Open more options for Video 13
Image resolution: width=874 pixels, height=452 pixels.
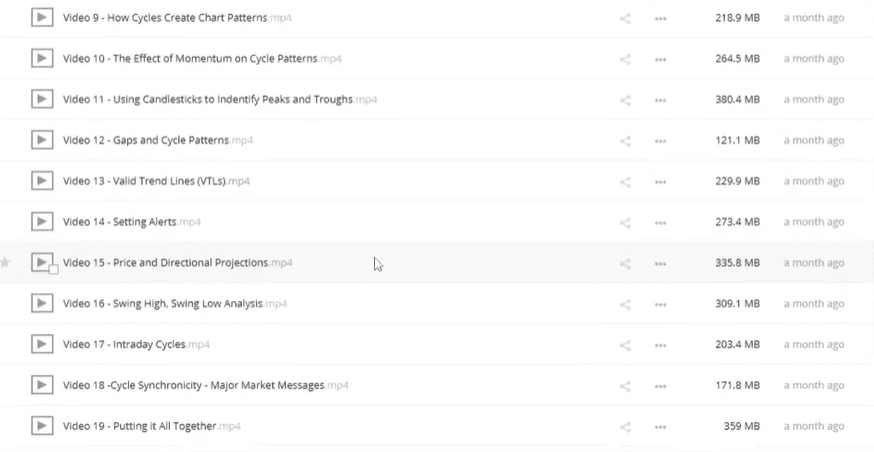(x=661, y=182)
